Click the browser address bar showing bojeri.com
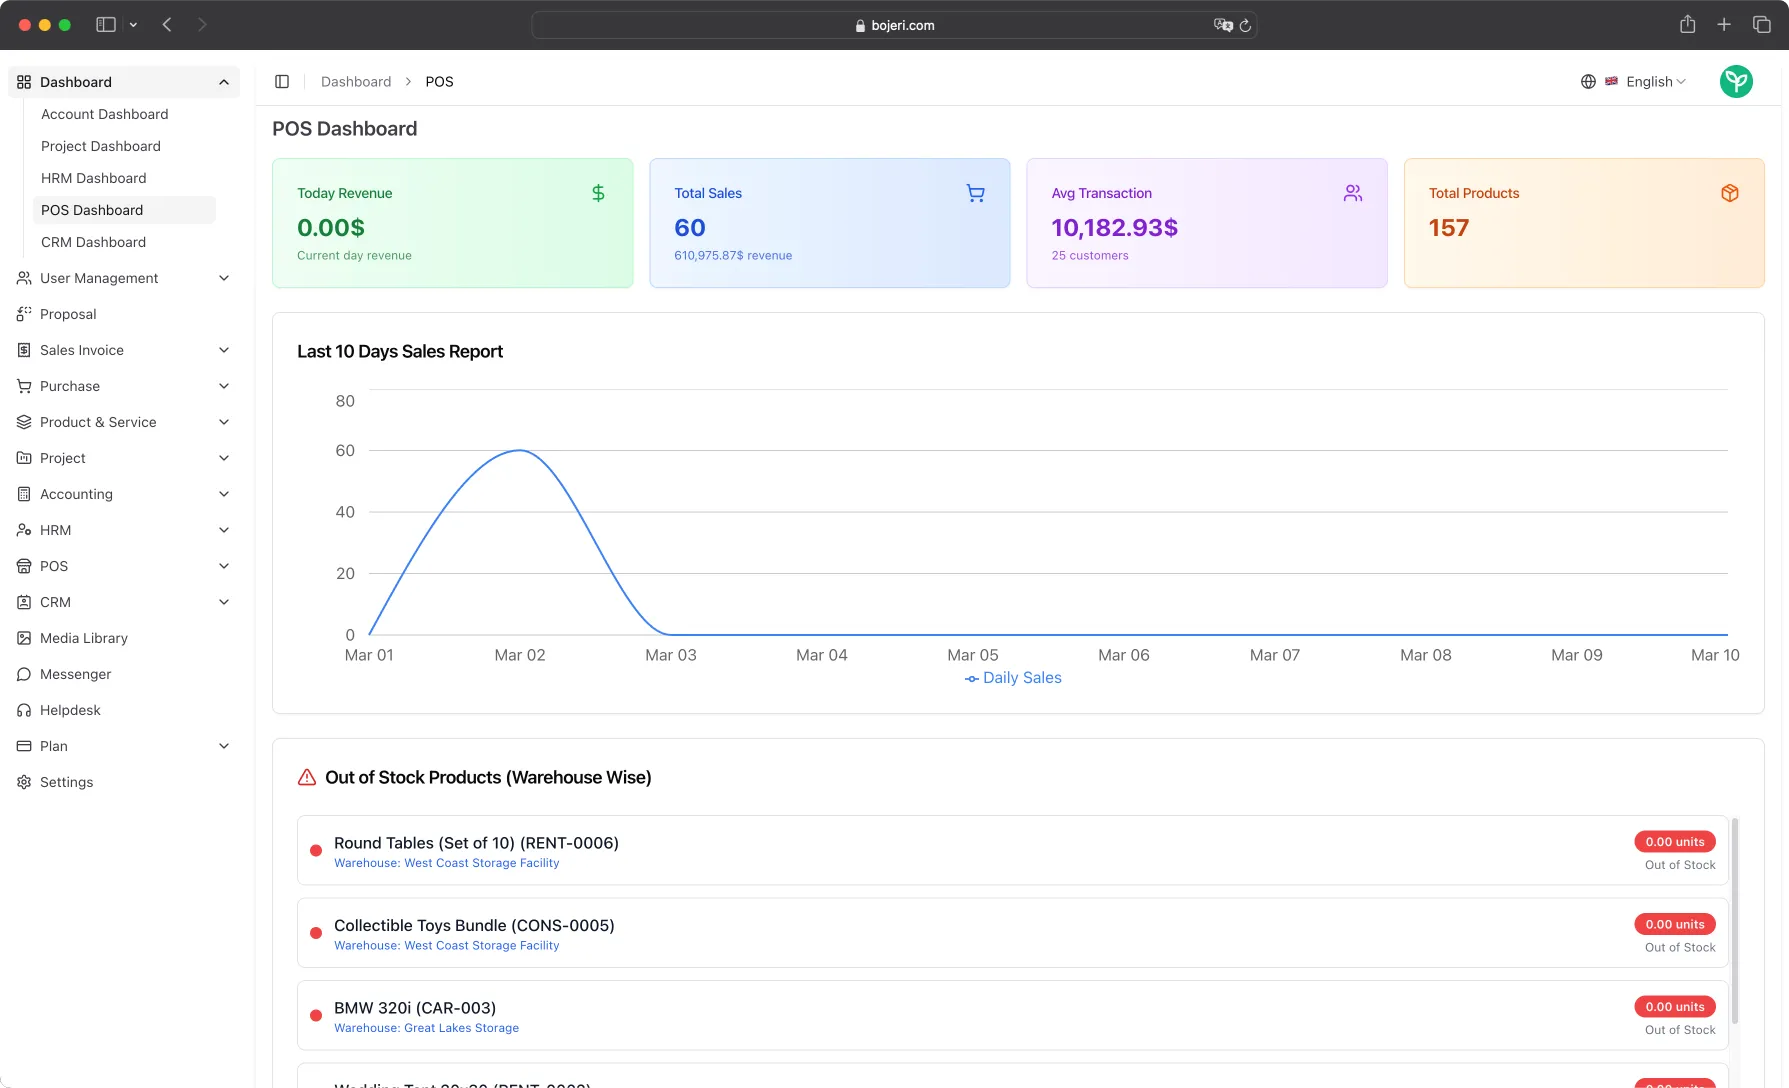 [x=895, y=25]
